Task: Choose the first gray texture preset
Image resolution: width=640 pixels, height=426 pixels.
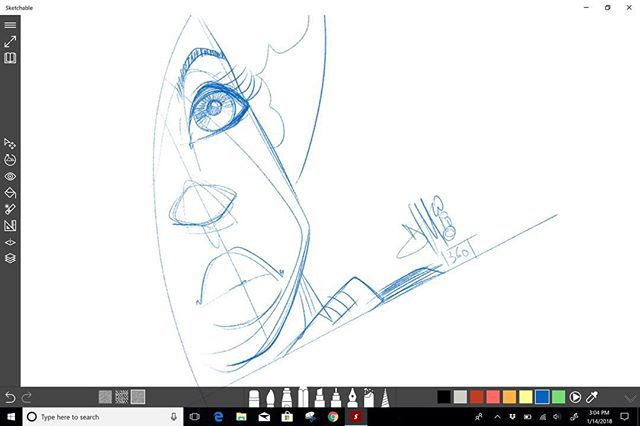Action: pos(105,397)
